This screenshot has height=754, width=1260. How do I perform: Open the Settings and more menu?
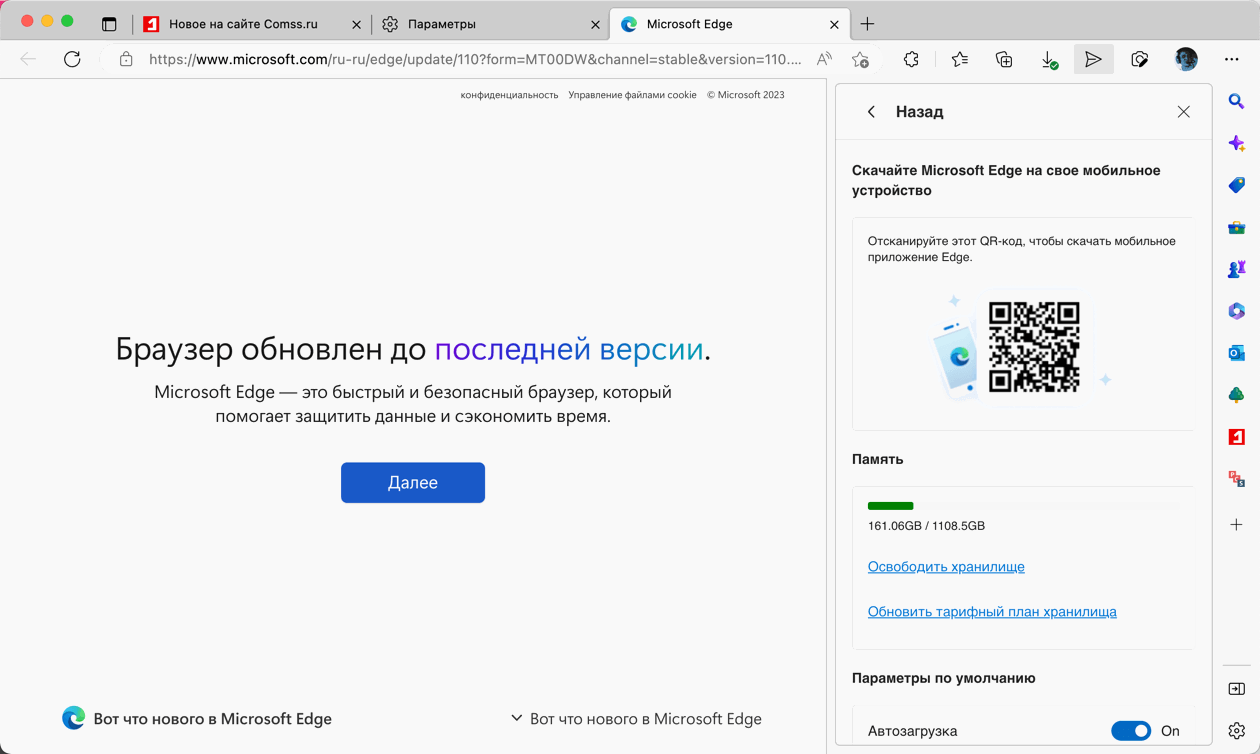point(1232,59)
